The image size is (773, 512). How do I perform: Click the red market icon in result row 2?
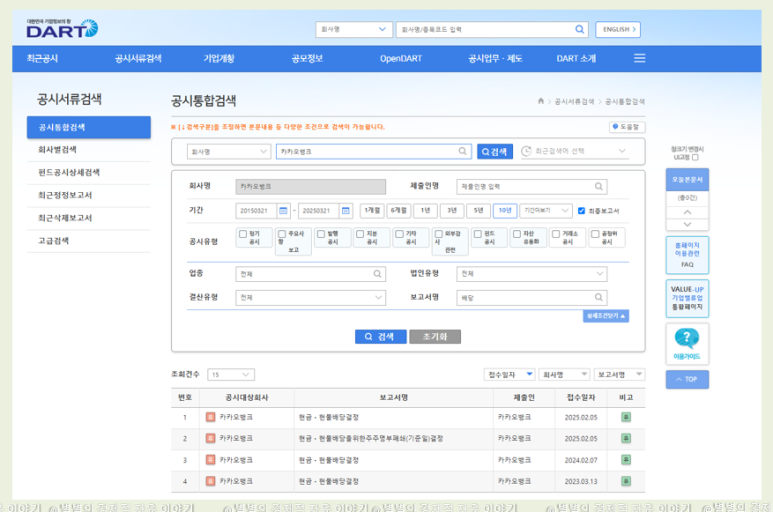coord(211,438)
